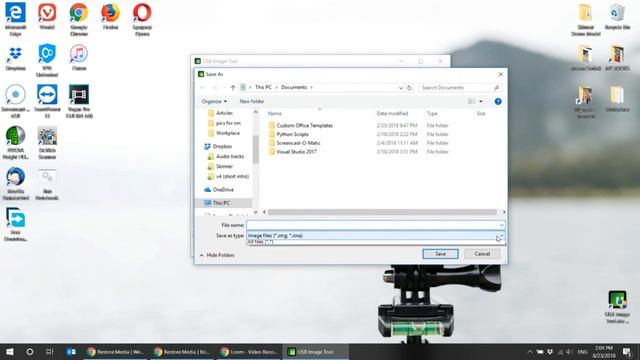Select Python Scripts folder
Screen dimensions: 640x360
pos(292,134)
